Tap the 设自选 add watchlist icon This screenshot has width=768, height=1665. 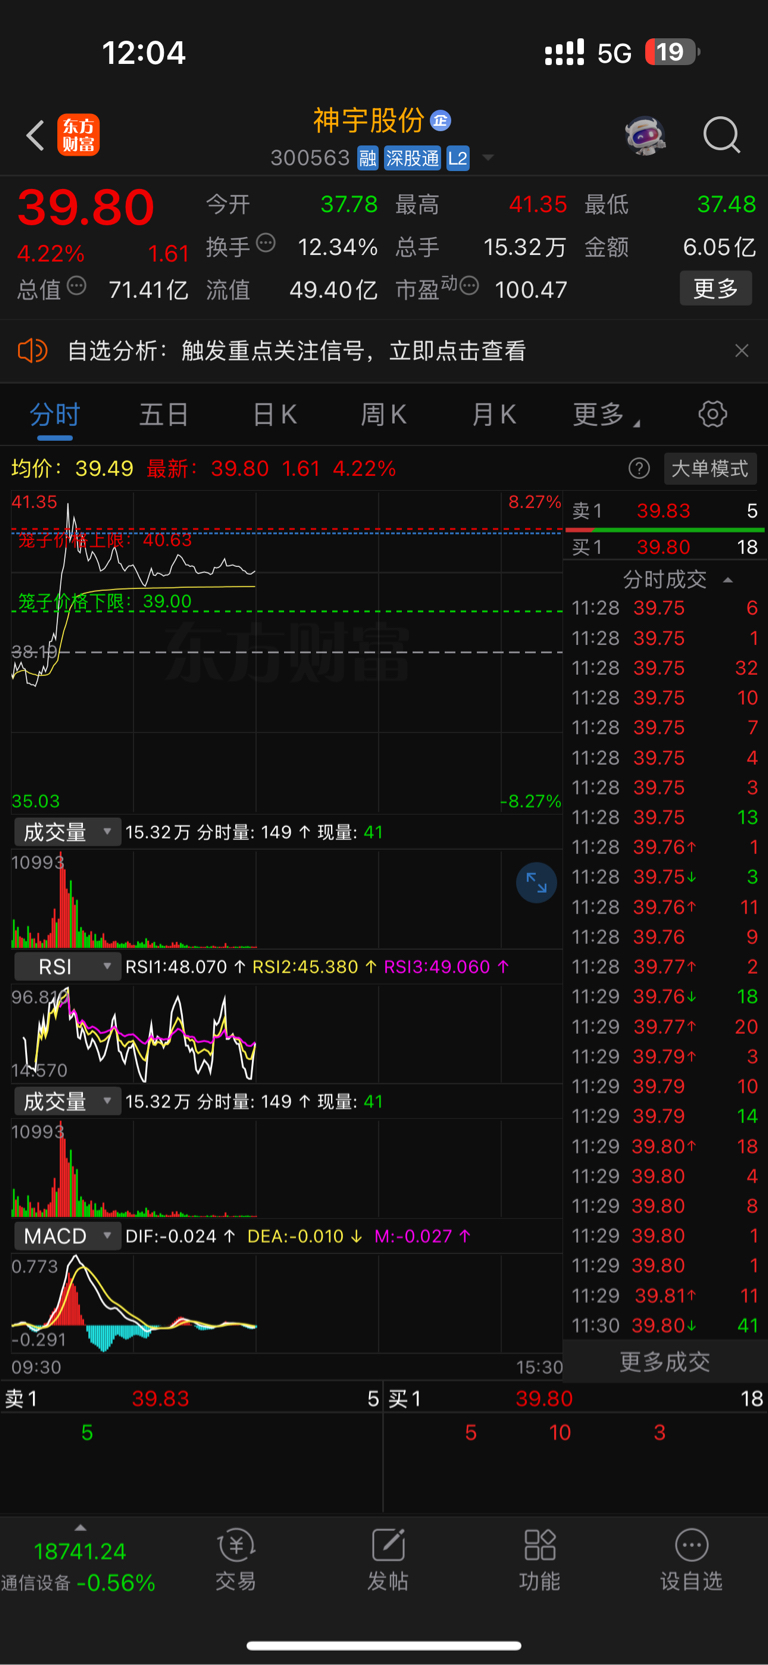click(691, 1560)
